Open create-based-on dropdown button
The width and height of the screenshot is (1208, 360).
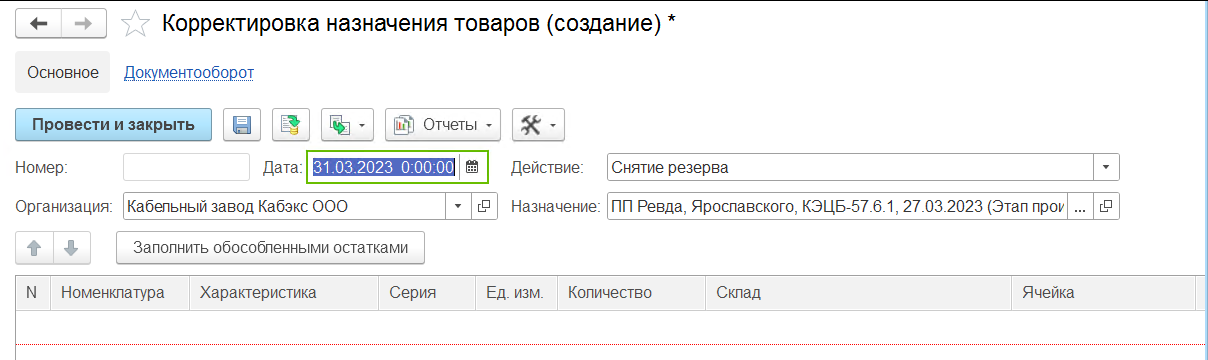pos(348,125)
